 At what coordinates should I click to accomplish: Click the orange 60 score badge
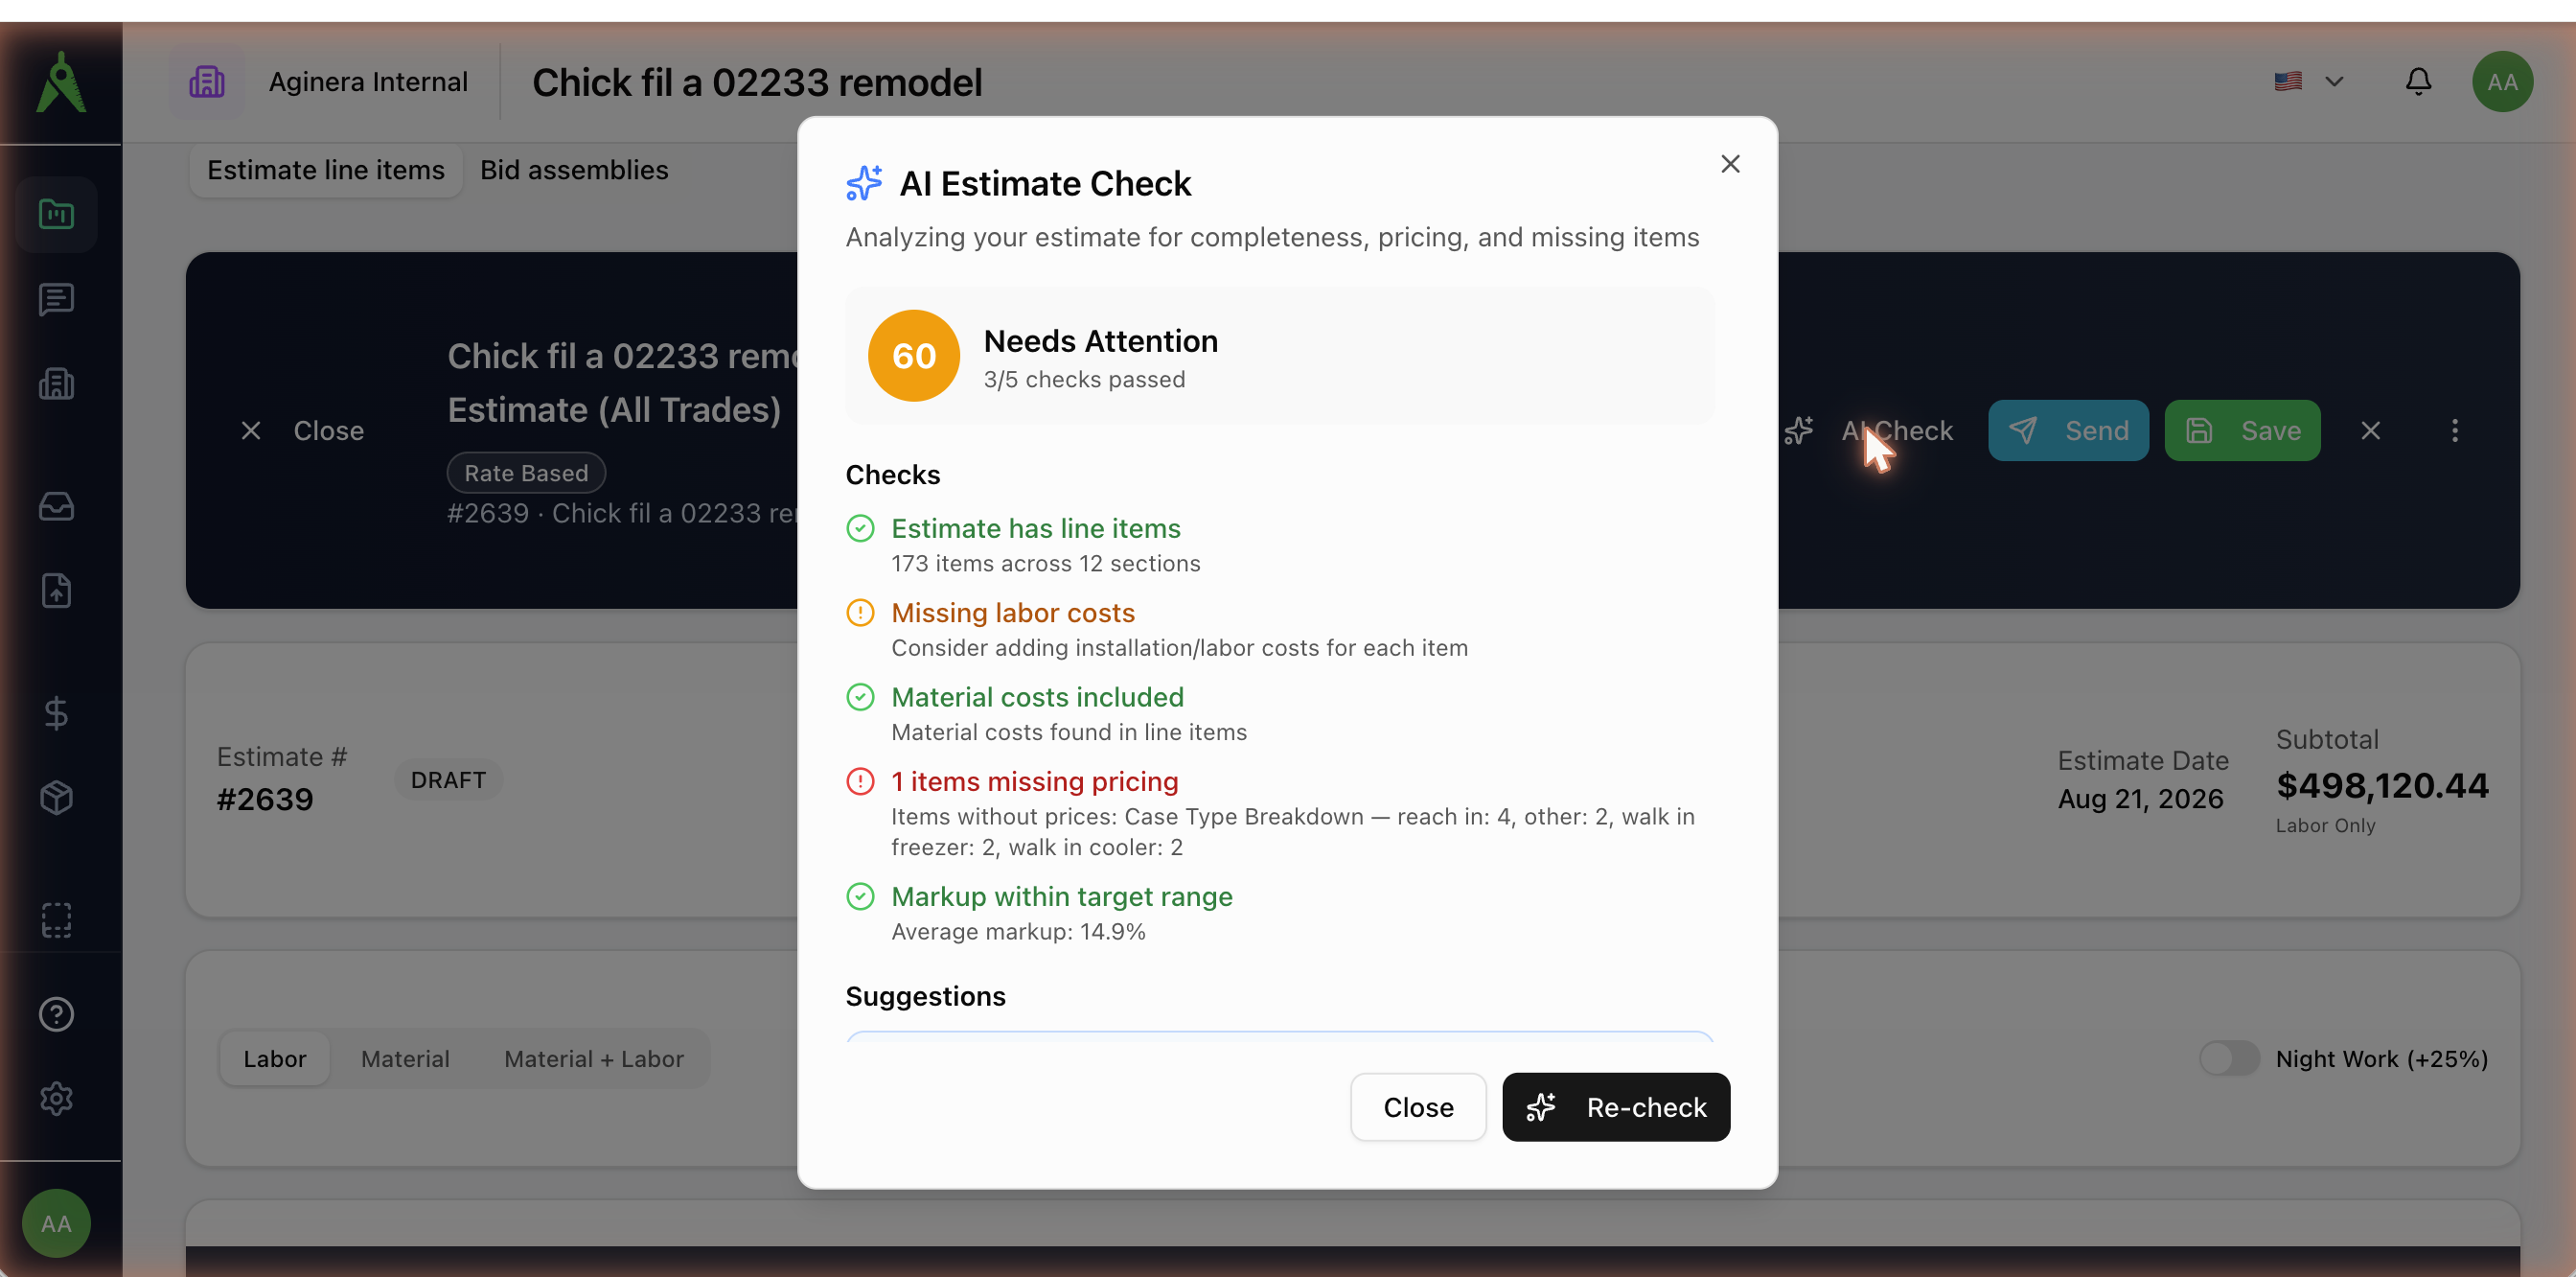[x=913, y=355]
